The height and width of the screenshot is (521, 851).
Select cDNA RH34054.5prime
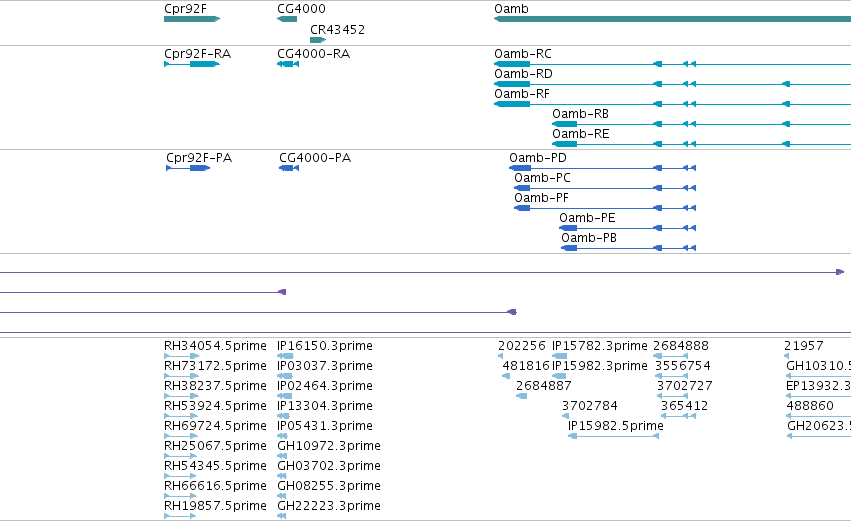pyautogui.click(x=215, y=346)
